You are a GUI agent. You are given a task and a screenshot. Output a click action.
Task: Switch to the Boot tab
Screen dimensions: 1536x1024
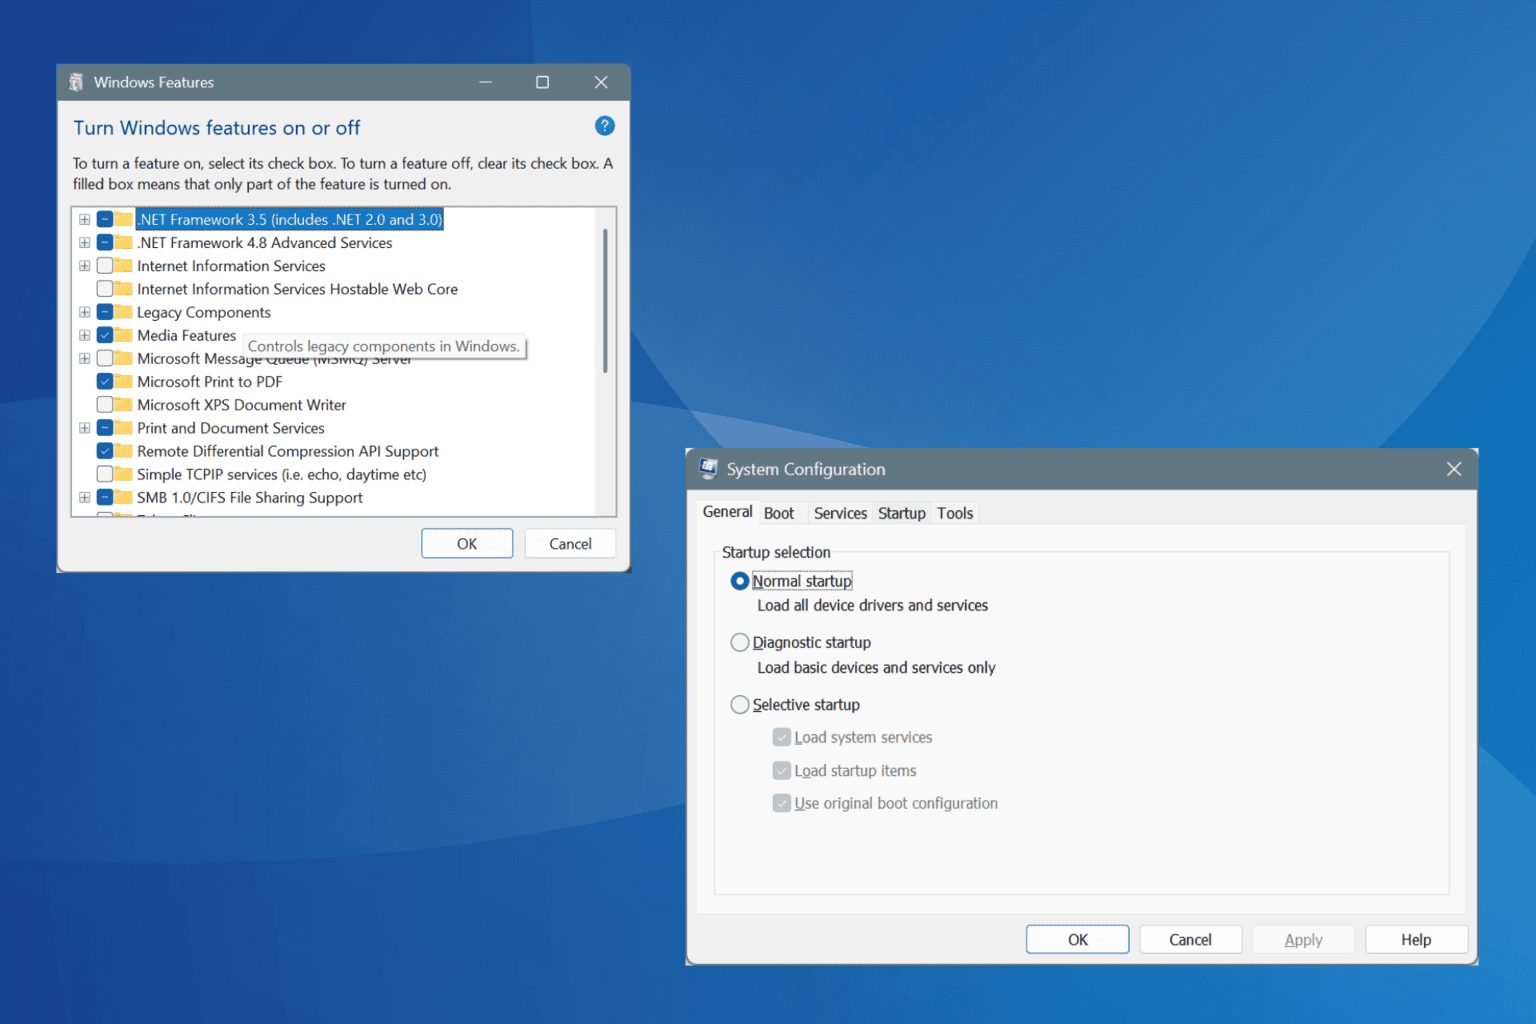[x=779, y=513]
